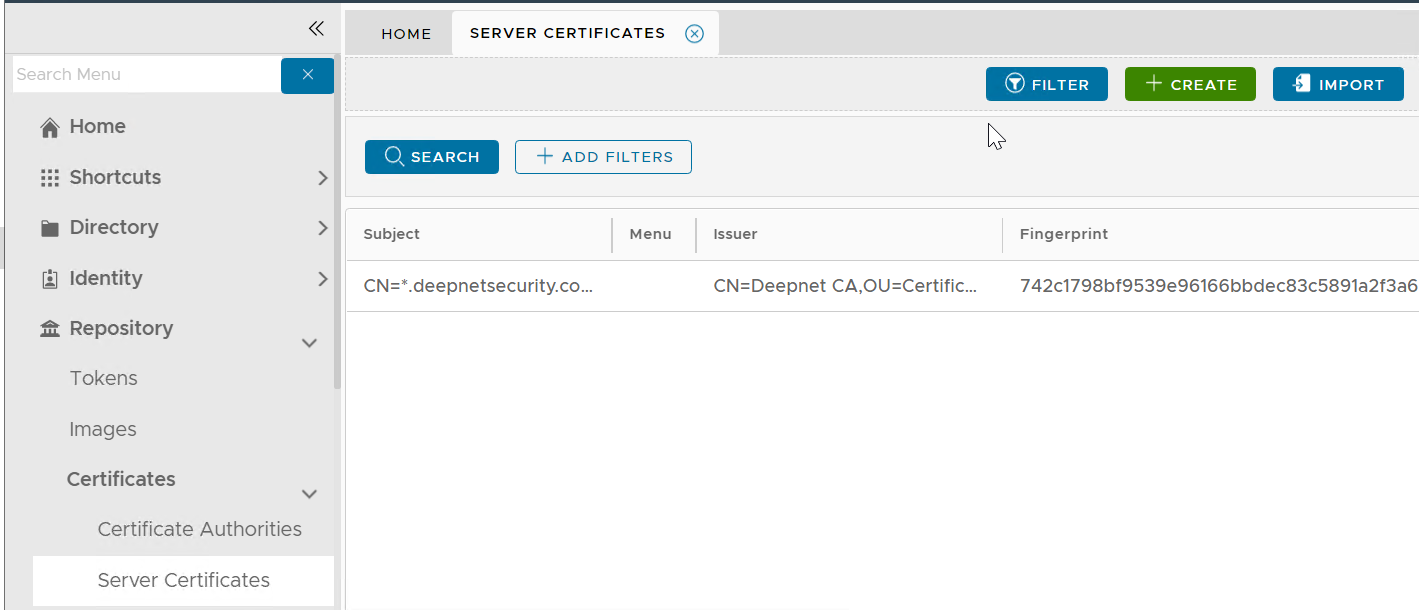This screenshot has width=1419, height=610.
Task: Switch to the HOME tab
Action: [x=406, y=34]
